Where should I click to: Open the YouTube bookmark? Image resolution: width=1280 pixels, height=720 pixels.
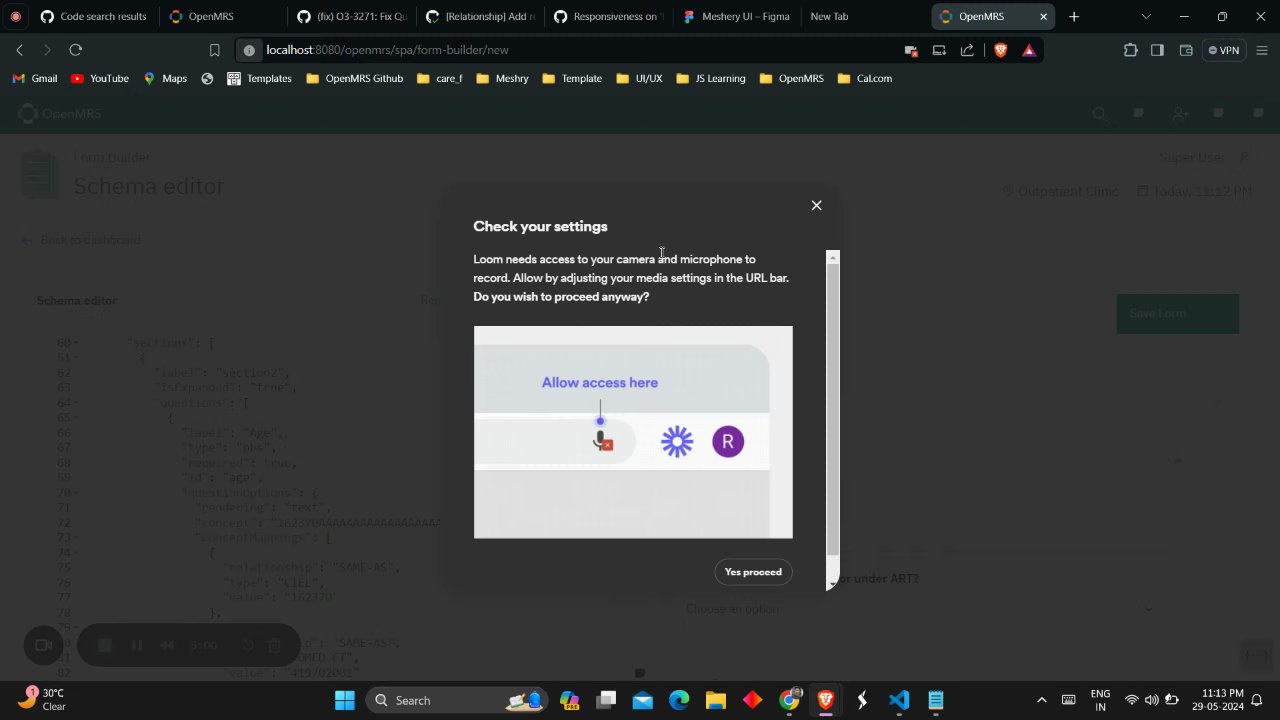[100, 78]
